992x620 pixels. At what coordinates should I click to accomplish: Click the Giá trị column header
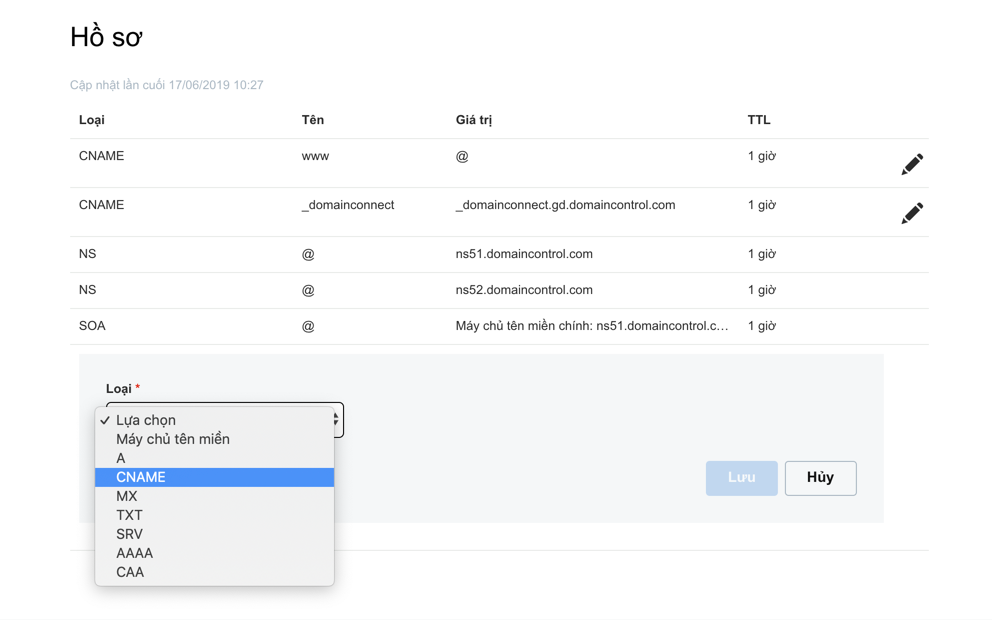(x=474, y=120)
